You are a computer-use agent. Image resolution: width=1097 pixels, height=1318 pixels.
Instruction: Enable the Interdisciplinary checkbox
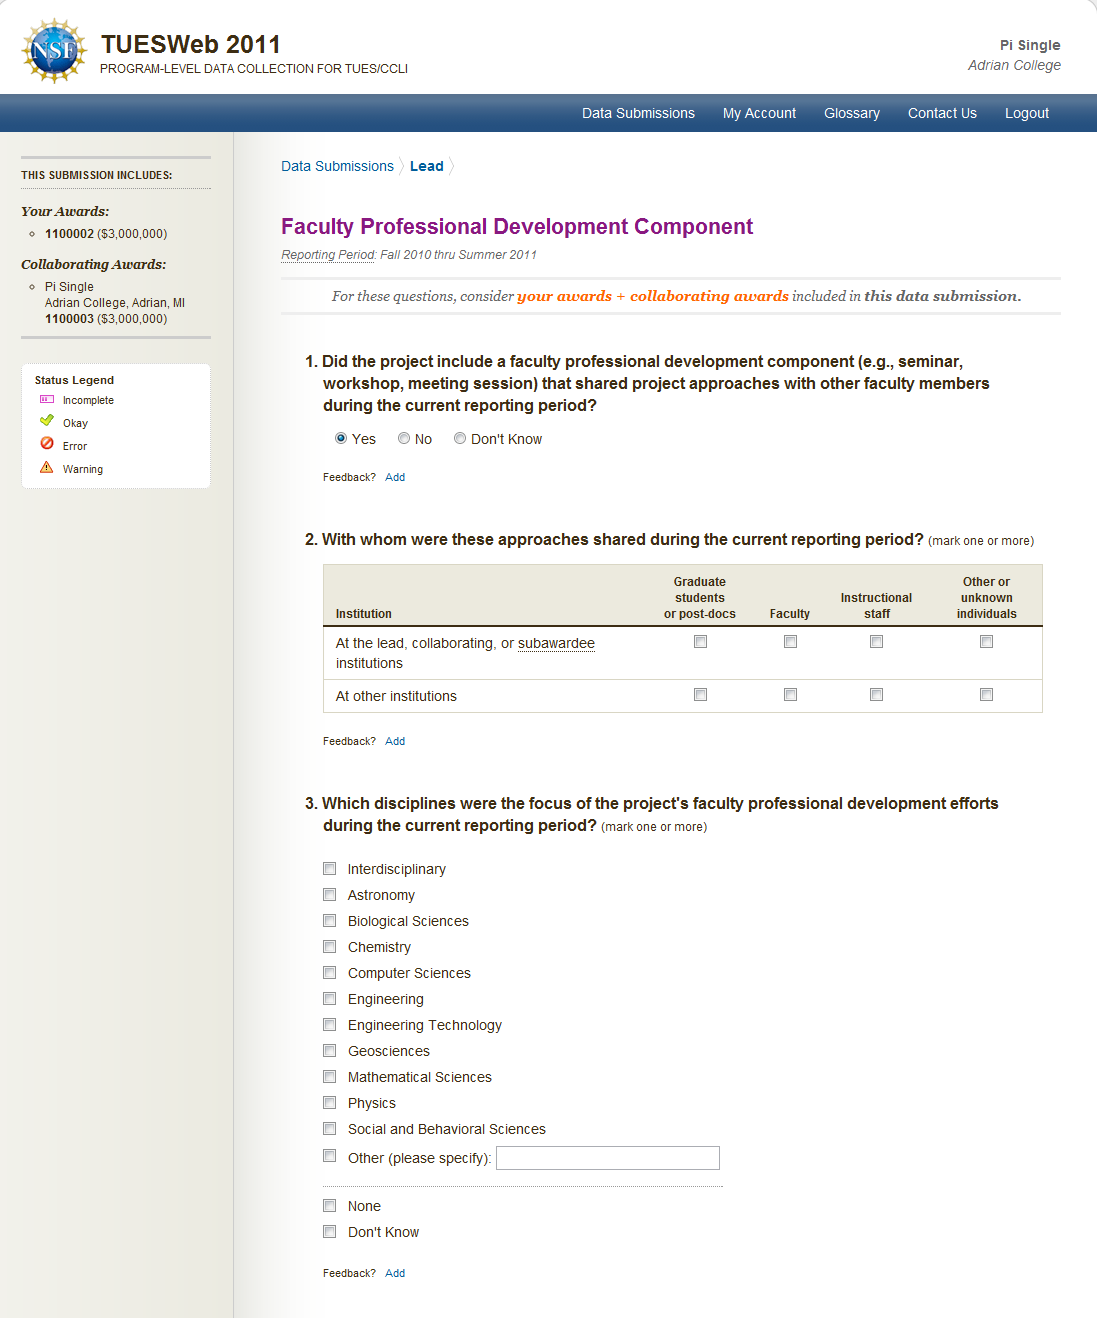point(330,869)
